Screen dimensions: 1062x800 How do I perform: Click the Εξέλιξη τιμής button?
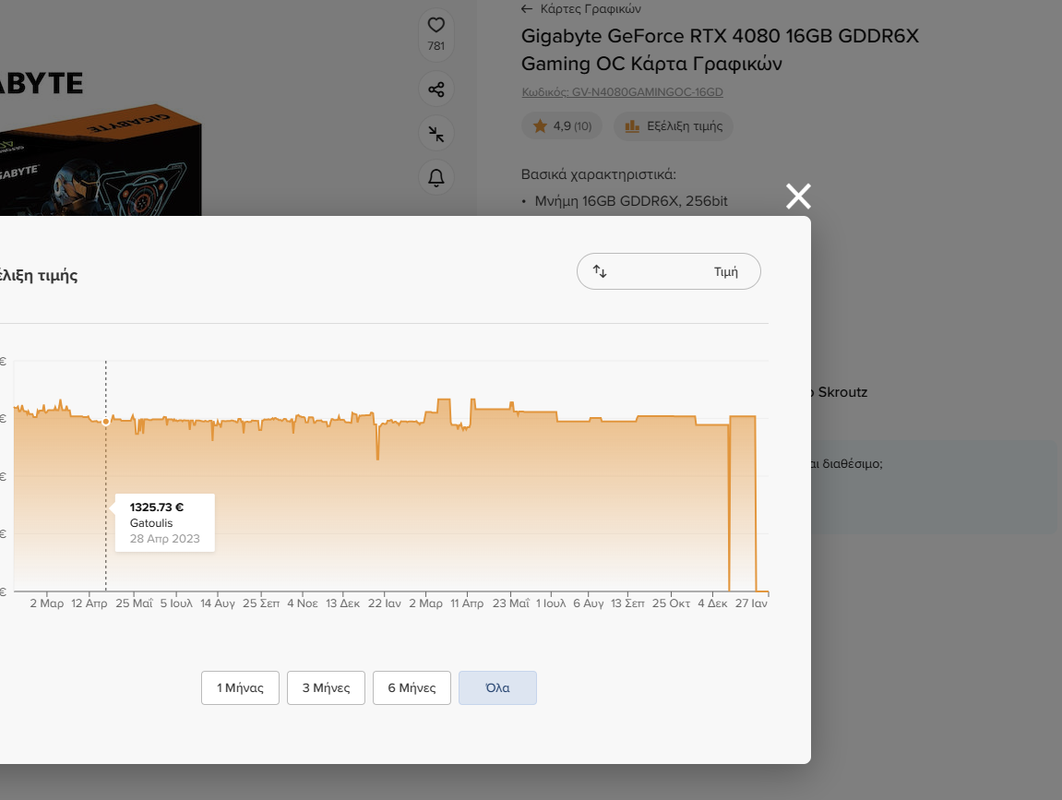pyautogui.click(x=673, y=126)
